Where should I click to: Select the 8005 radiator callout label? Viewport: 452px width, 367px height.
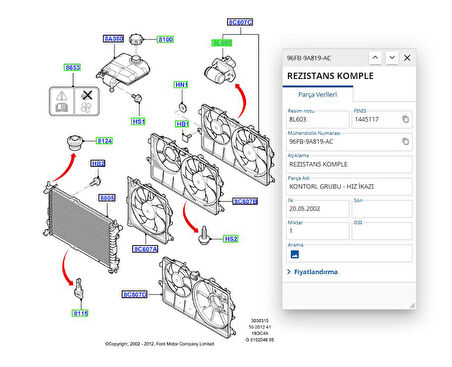107,198
